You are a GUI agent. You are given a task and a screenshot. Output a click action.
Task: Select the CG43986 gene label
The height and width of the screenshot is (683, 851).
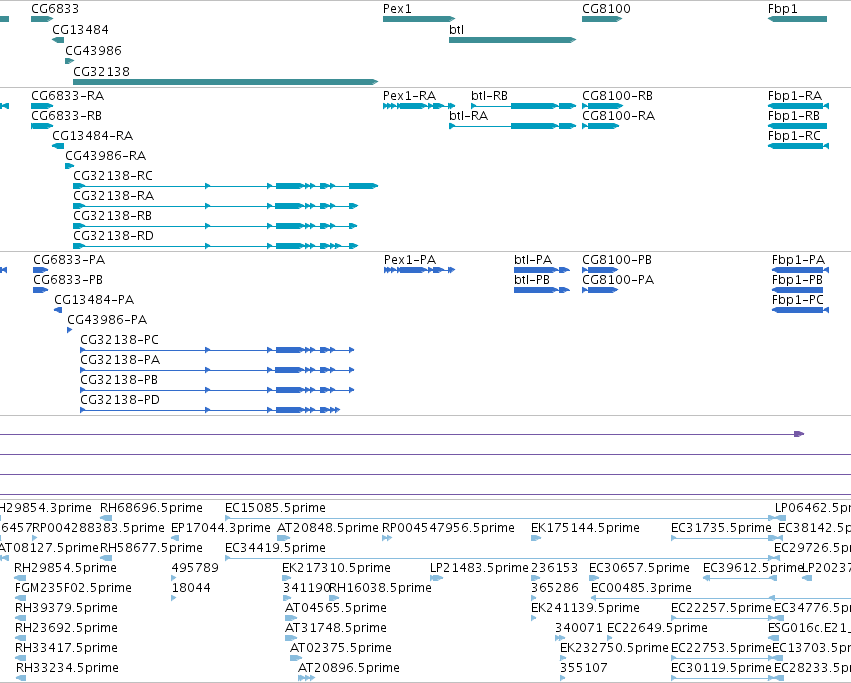[93, 50]
